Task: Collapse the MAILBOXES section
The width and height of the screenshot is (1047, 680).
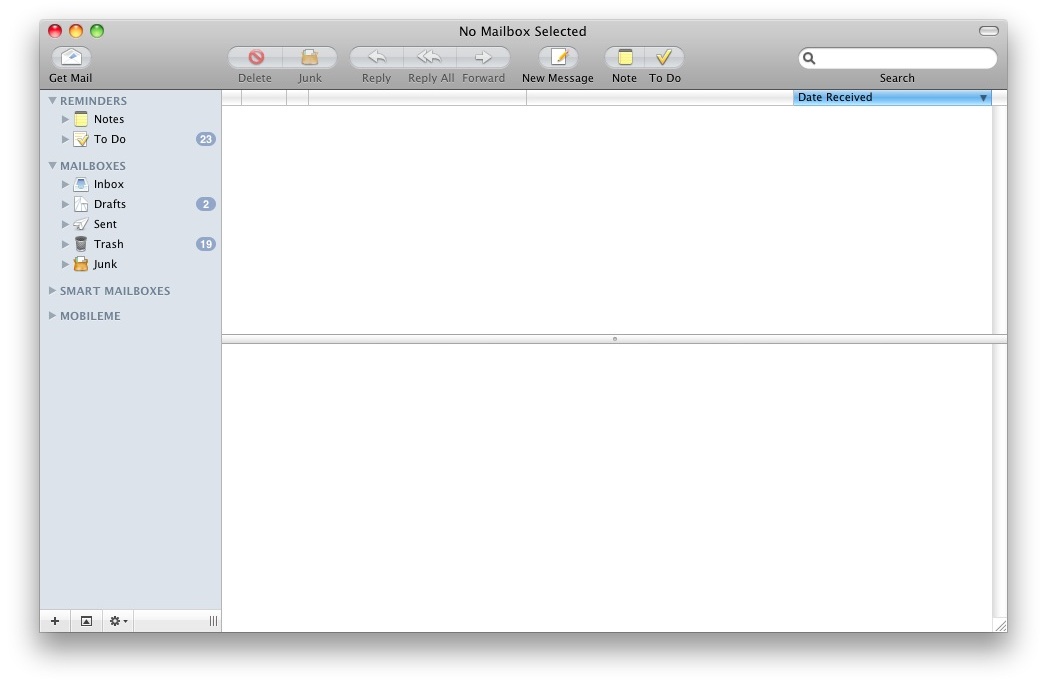Action: click(52, 165)
